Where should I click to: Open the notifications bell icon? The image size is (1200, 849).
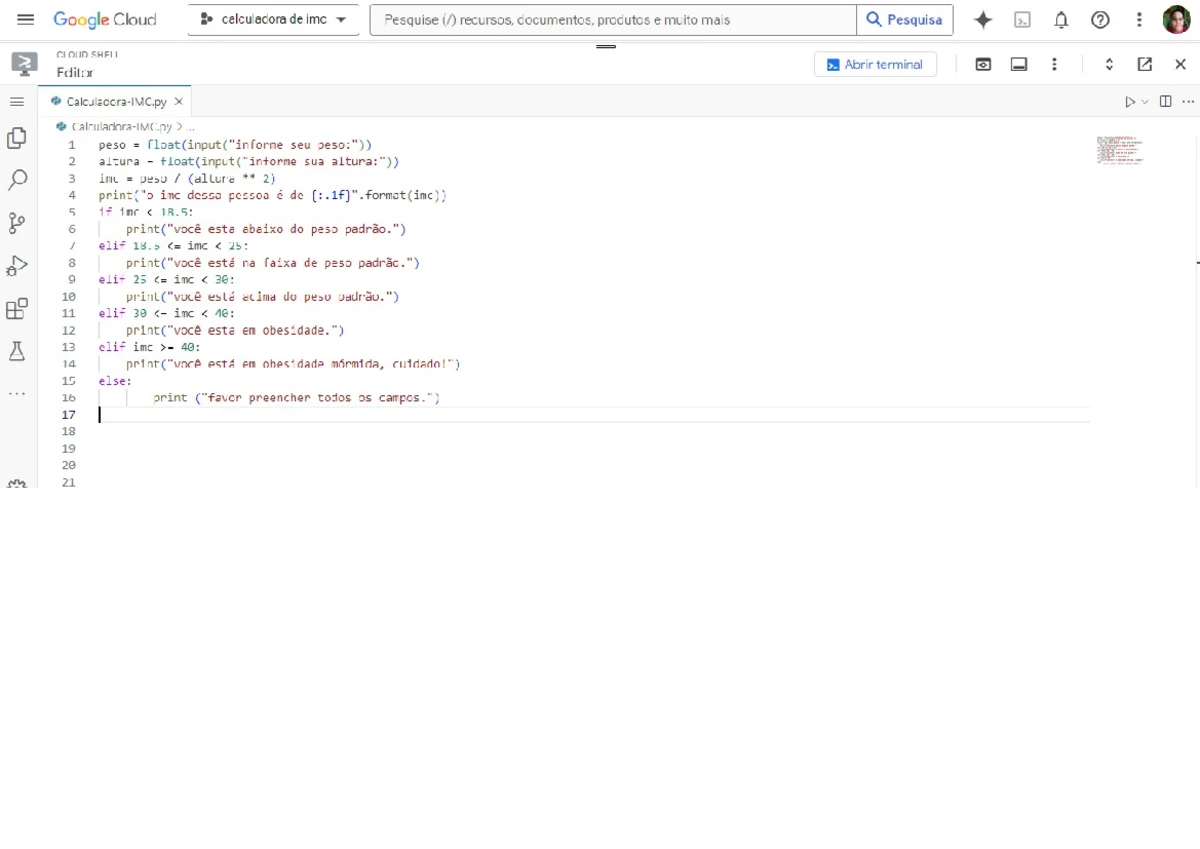(1061, 20)
